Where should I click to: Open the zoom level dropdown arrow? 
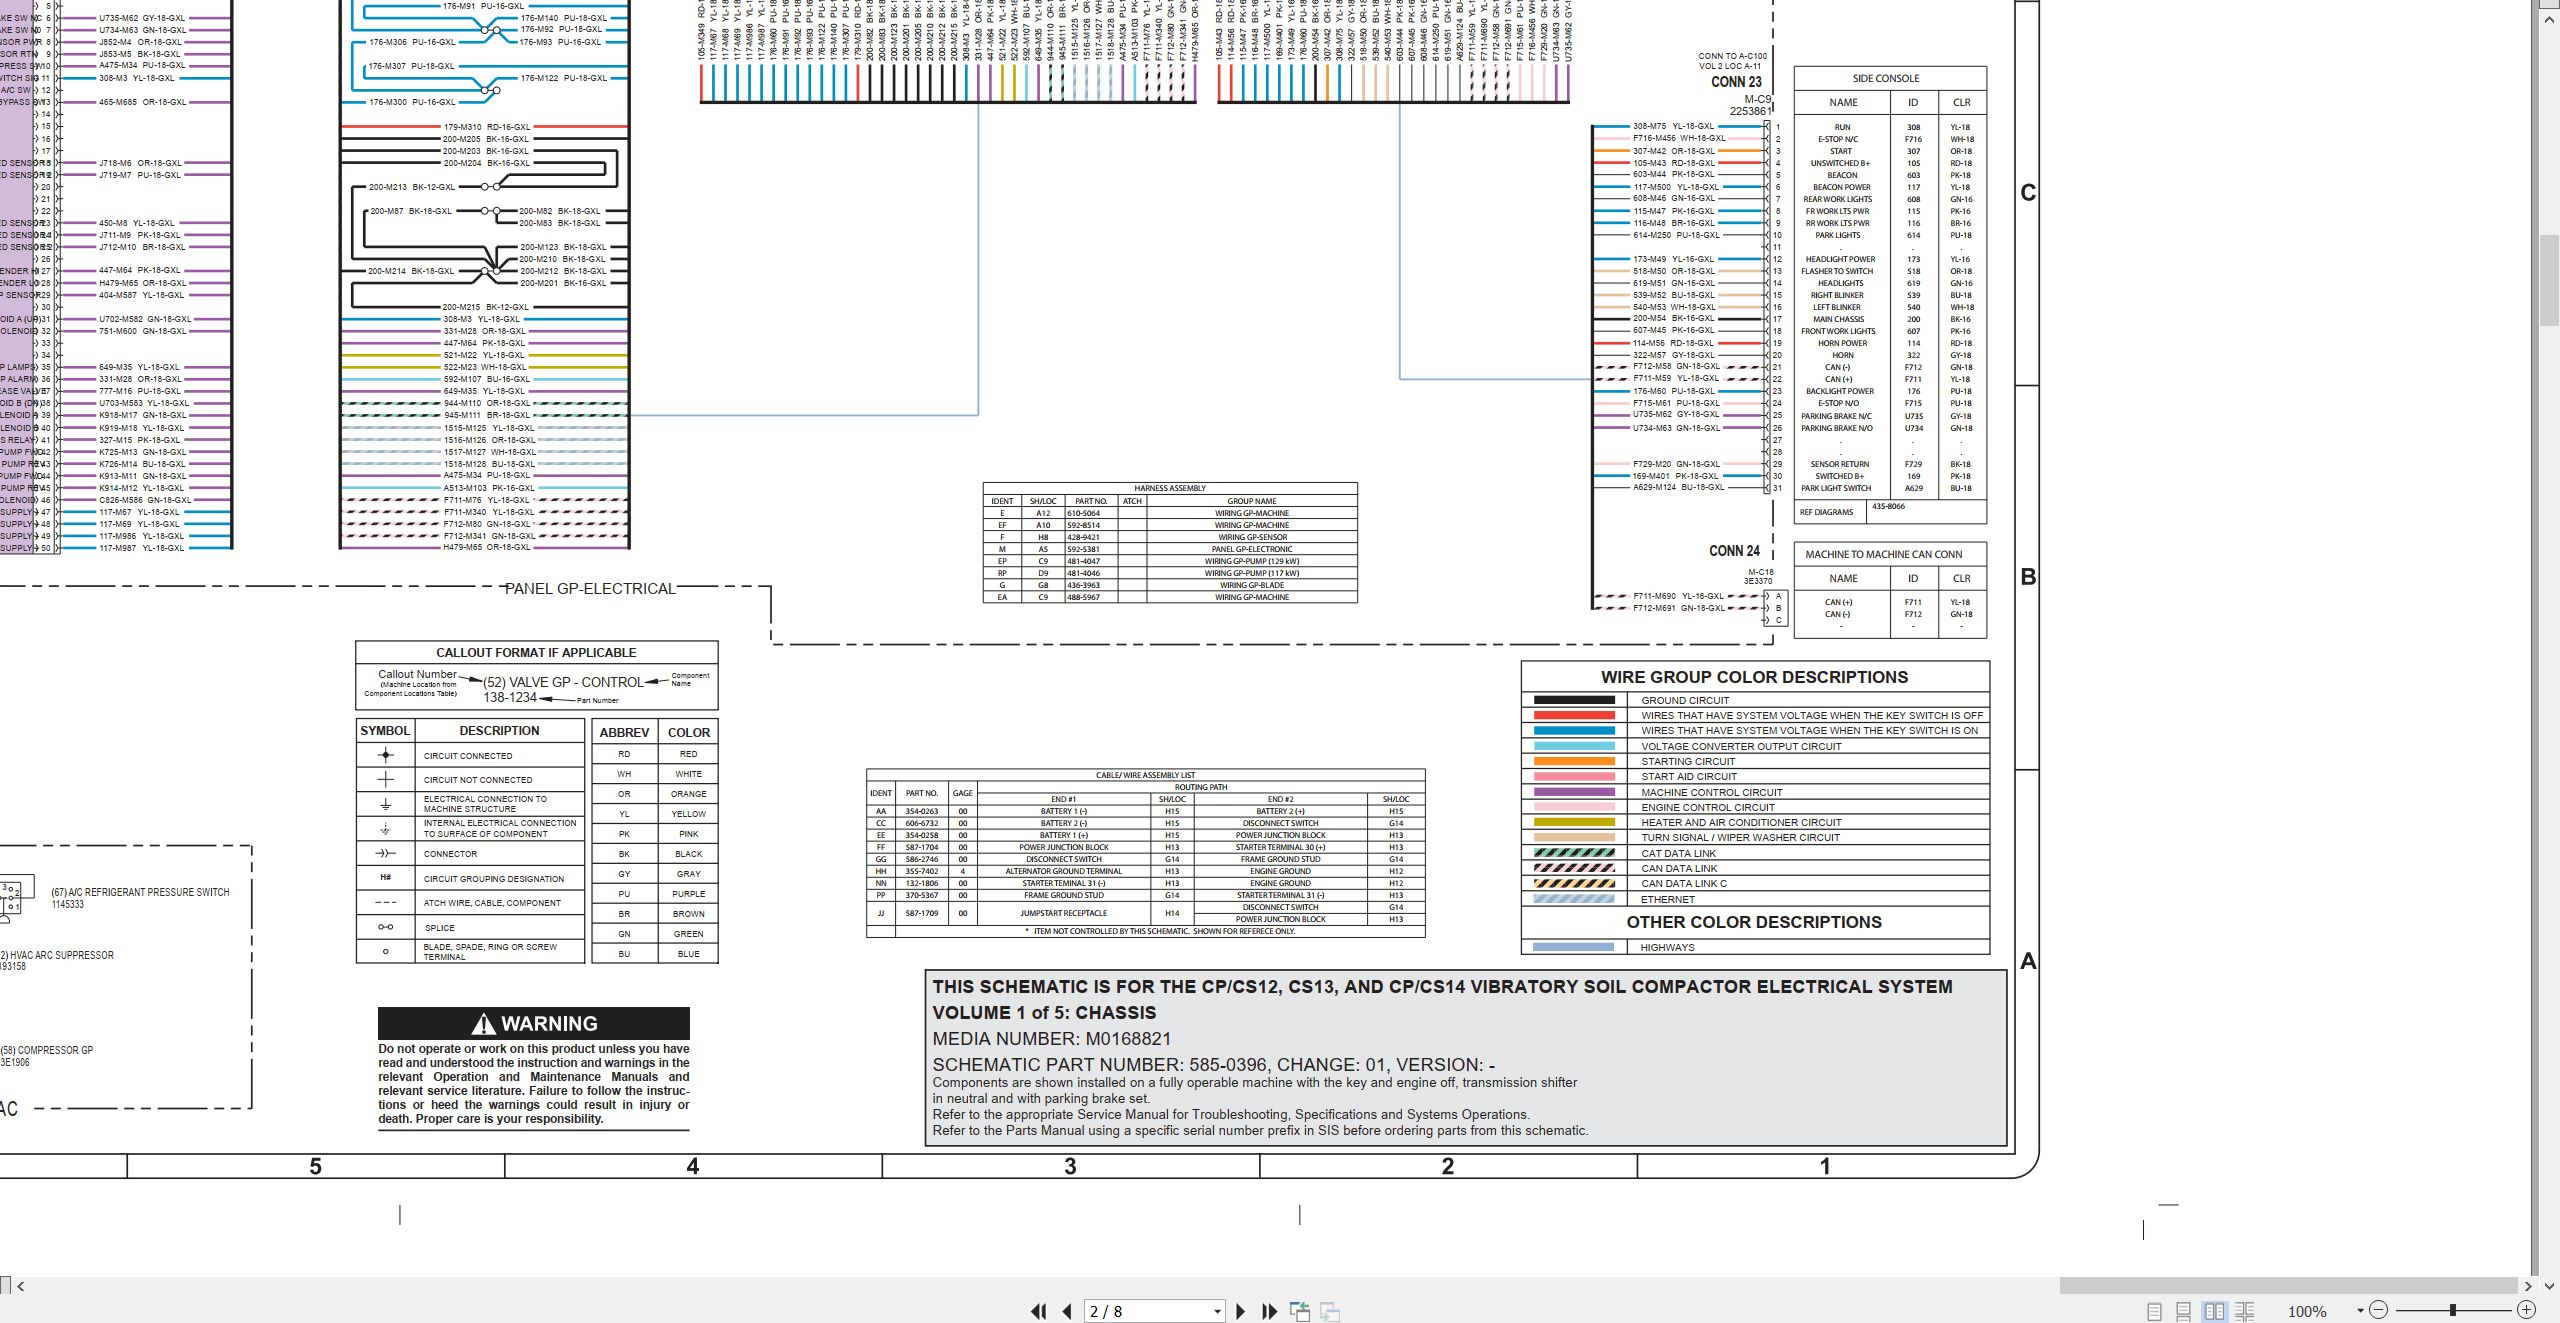coord(2360,1311)
